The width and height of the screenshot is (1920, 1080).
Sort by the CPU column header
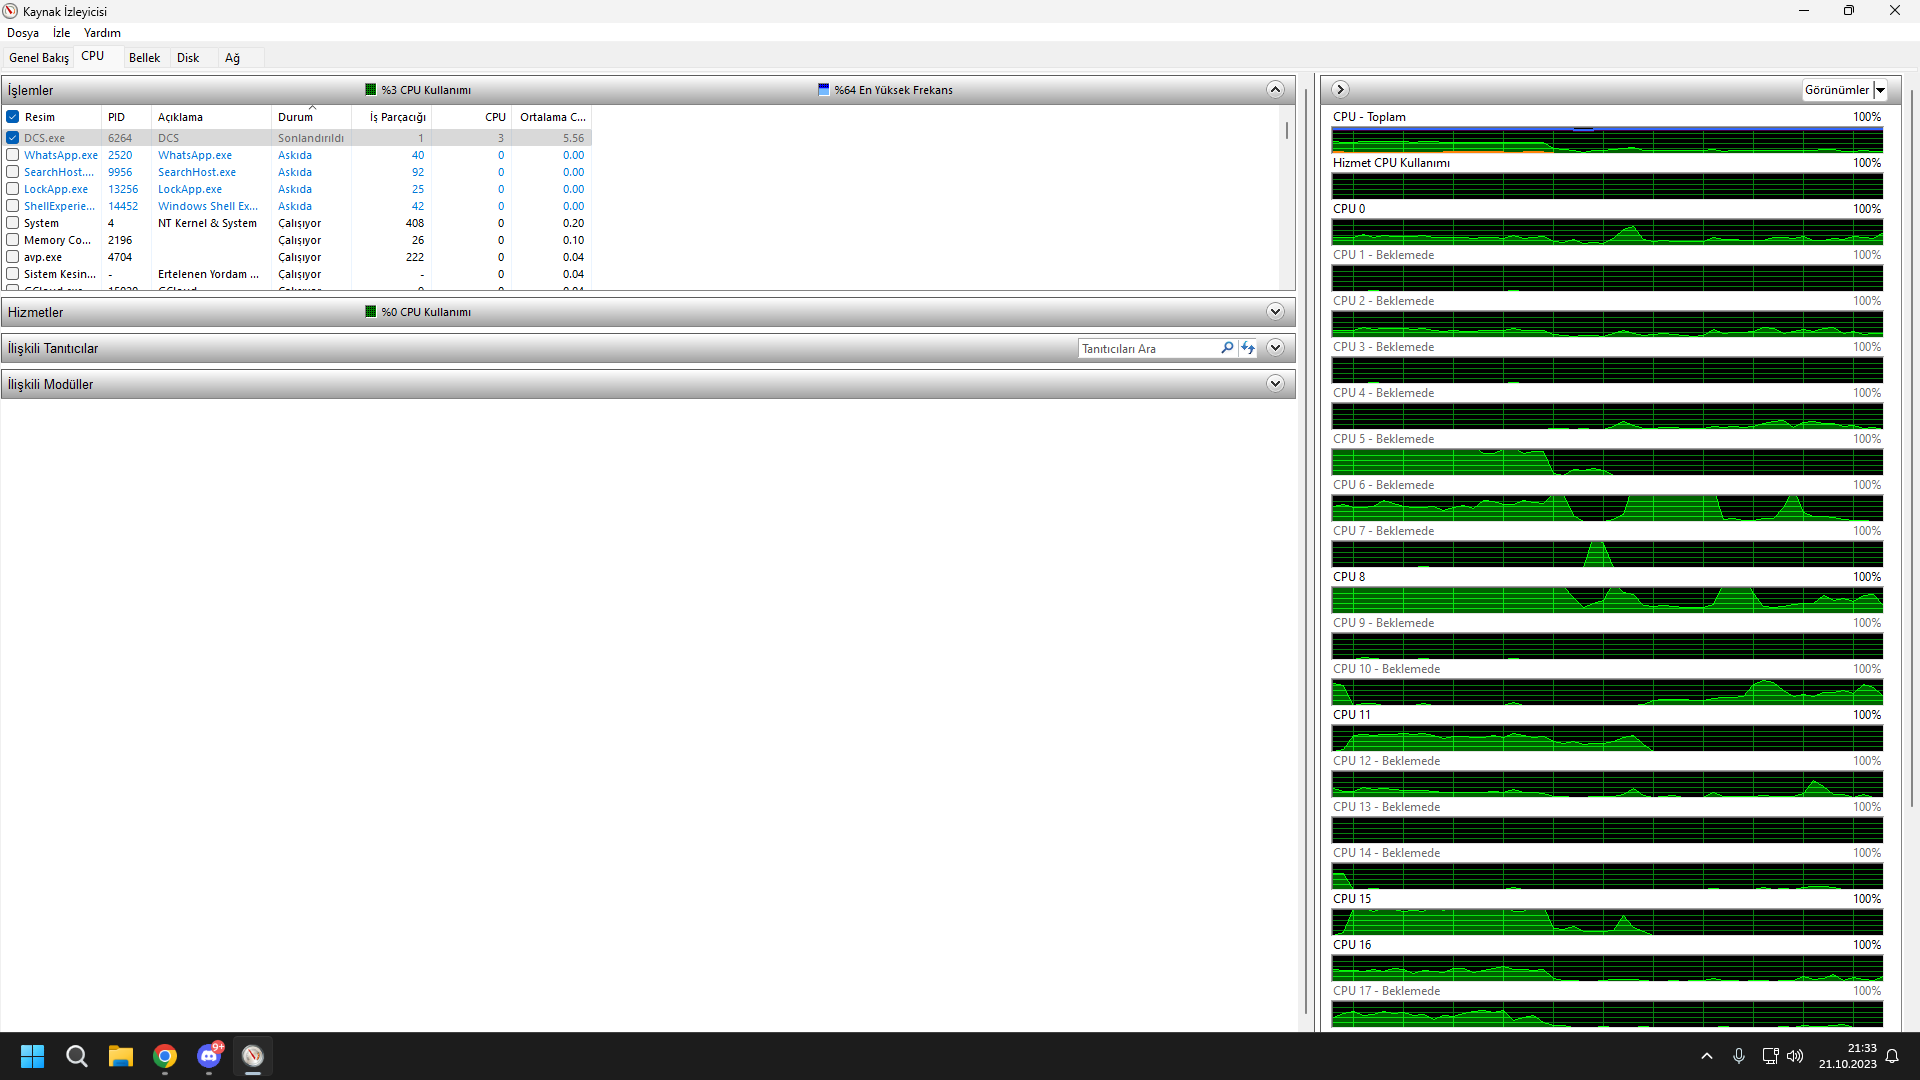coord(471,117)
